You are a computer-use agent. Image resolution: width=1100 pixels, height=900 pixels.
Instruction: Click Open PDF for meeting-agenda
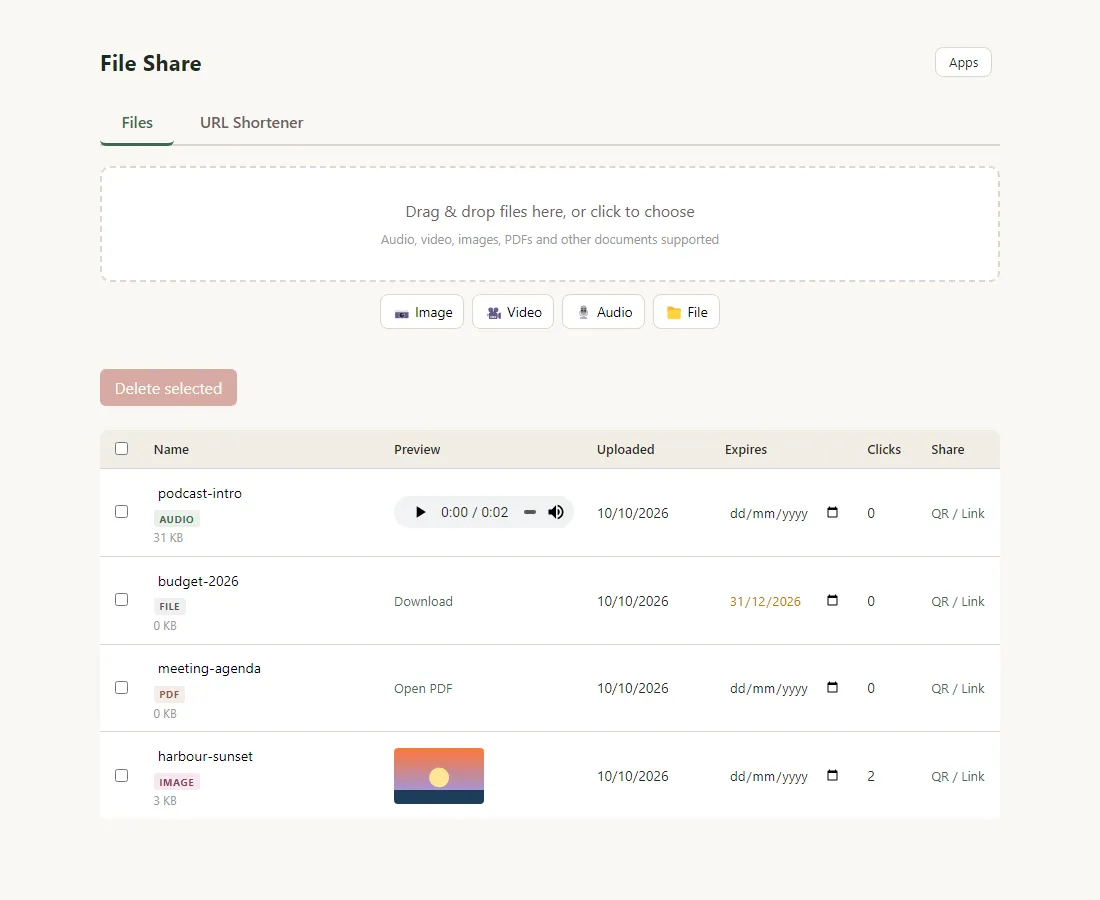423,688
